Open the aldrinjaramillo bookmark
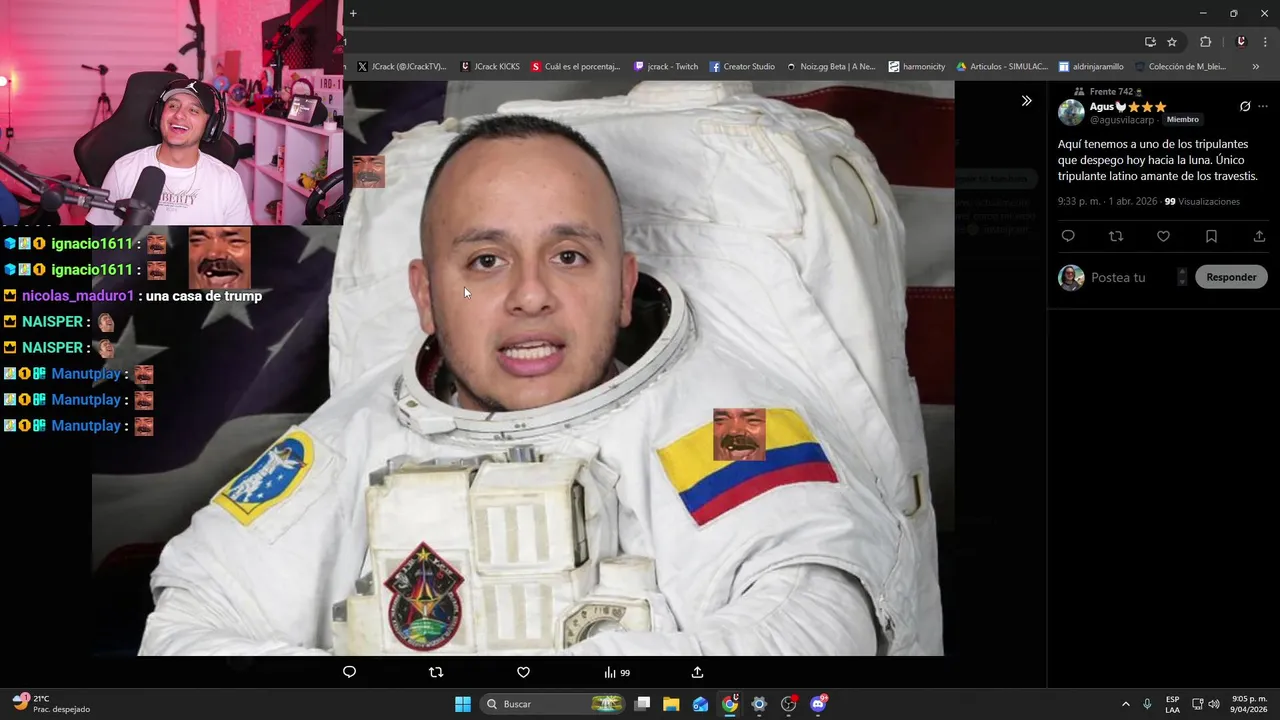The height and width of the screenshot is (720, 1280). coord(1091,67)
